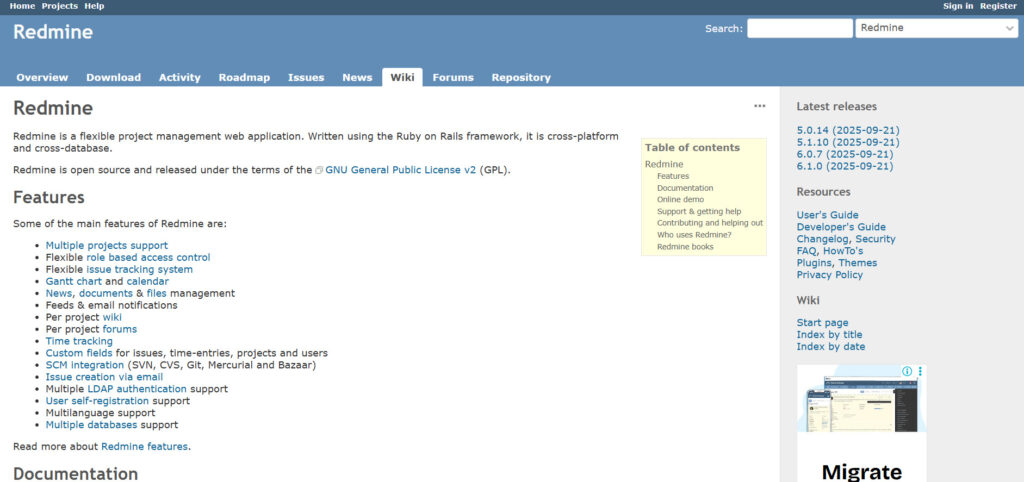
Task: Click Home in the top menu
Action: point(22,6)
